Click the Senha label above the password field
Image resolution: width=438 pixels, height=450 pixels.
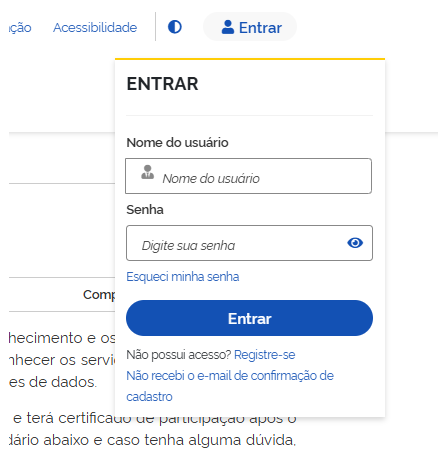tap(145, 210)
